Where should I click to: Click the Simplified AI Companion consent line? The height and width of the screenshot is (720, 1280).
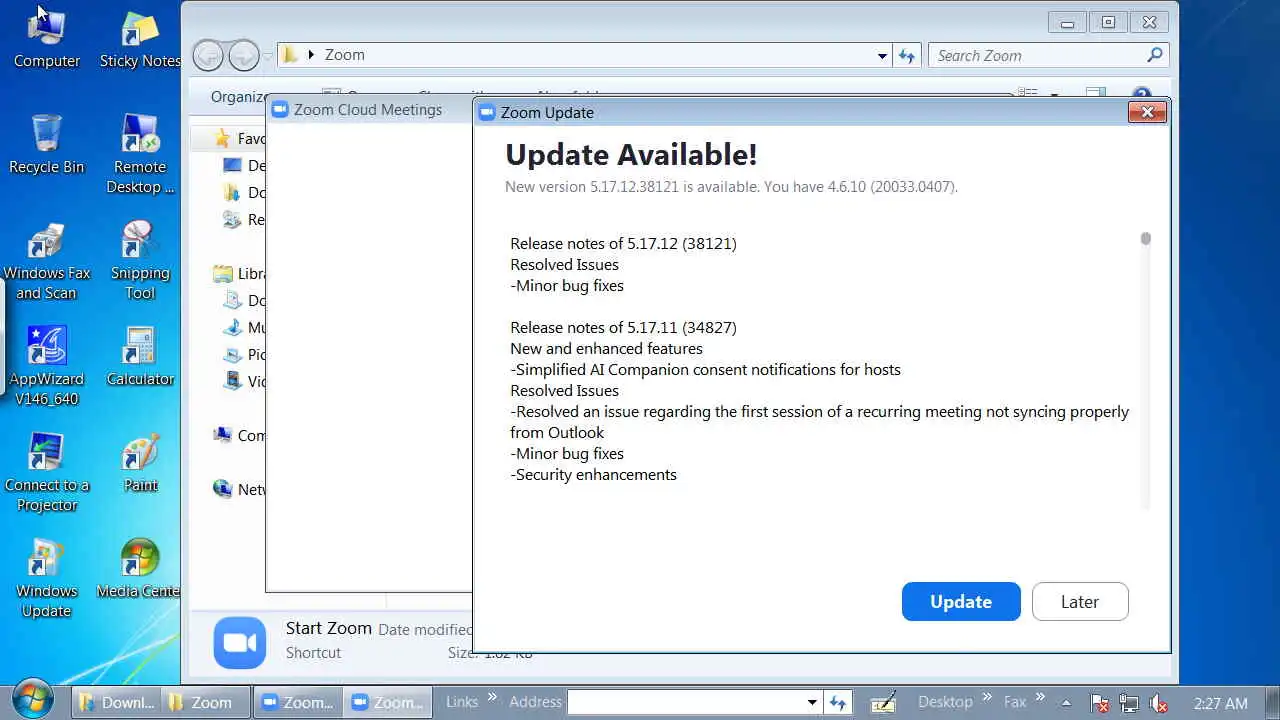click(706, 369)
